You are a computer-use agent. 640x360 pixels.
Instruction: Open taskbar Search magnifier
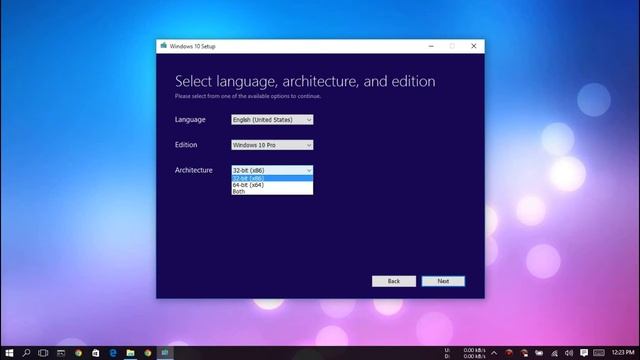coord(26,353)
